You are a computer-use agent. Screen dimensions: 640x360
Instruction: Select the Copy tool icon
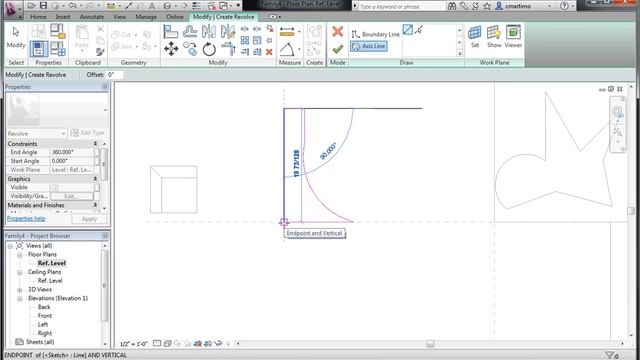[x=190, y=49]
